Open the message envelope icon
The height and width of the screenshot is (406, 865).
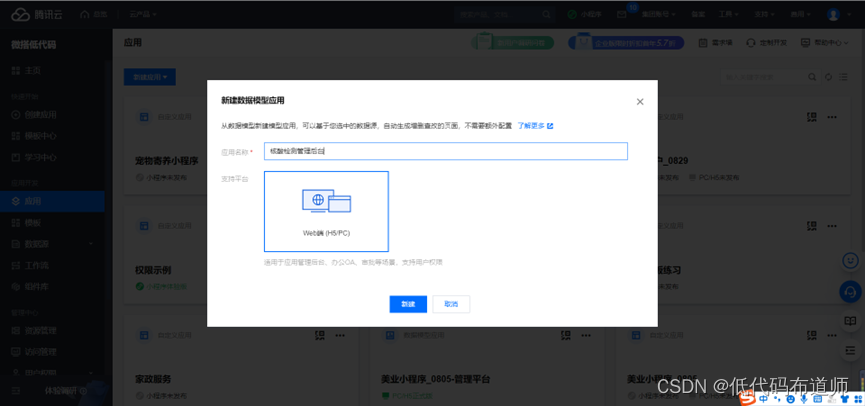(x=621, y=15)
